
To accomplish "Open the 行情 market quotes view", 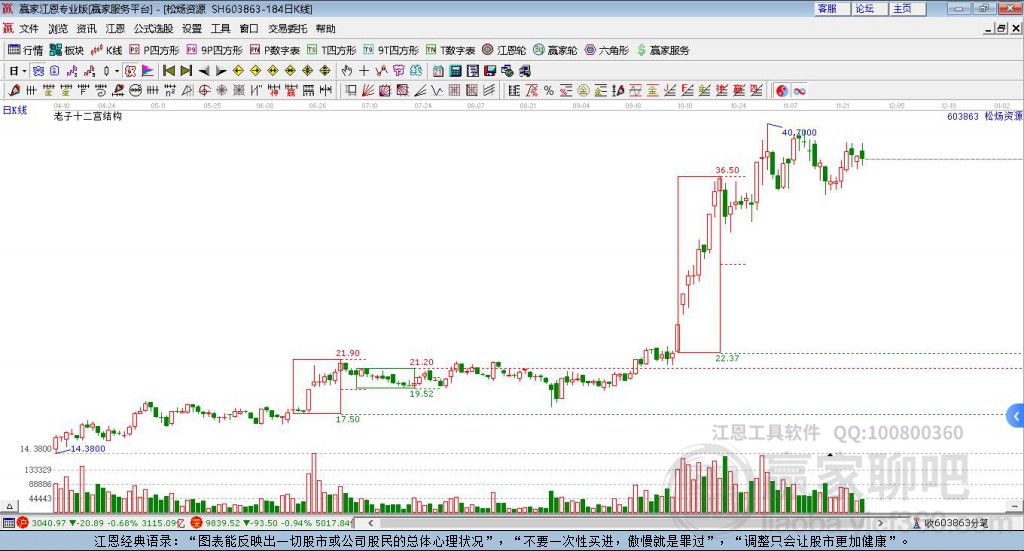I will click(25, 50).
